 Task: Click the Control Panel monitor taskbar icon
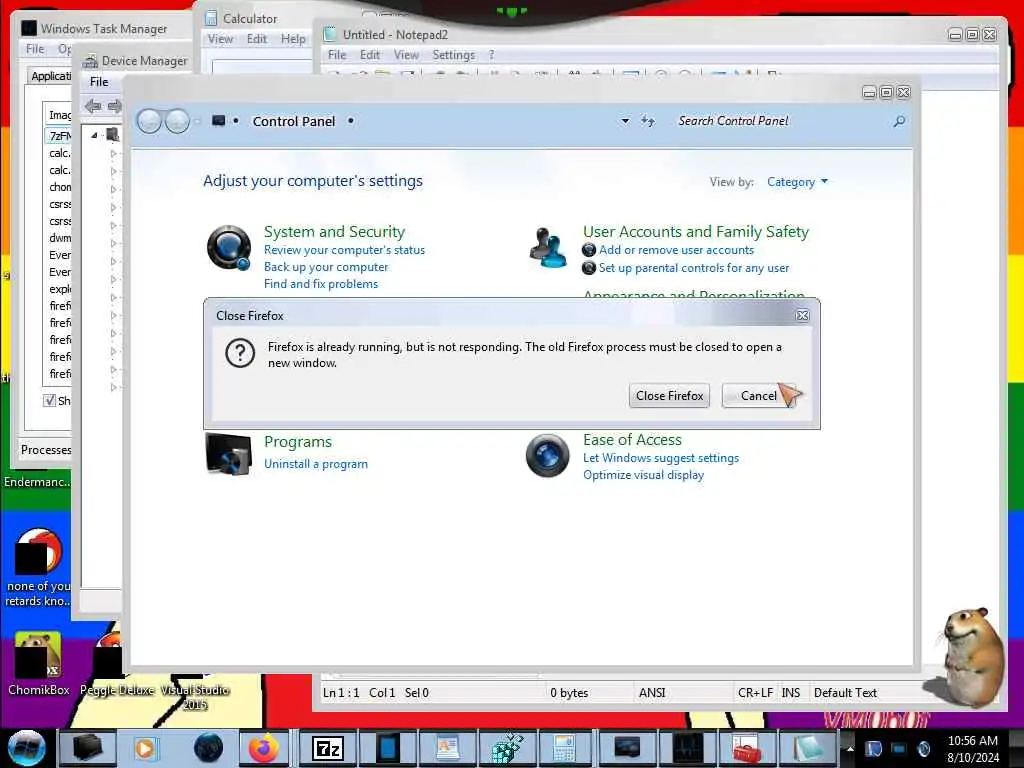click(x=628, y=748)
